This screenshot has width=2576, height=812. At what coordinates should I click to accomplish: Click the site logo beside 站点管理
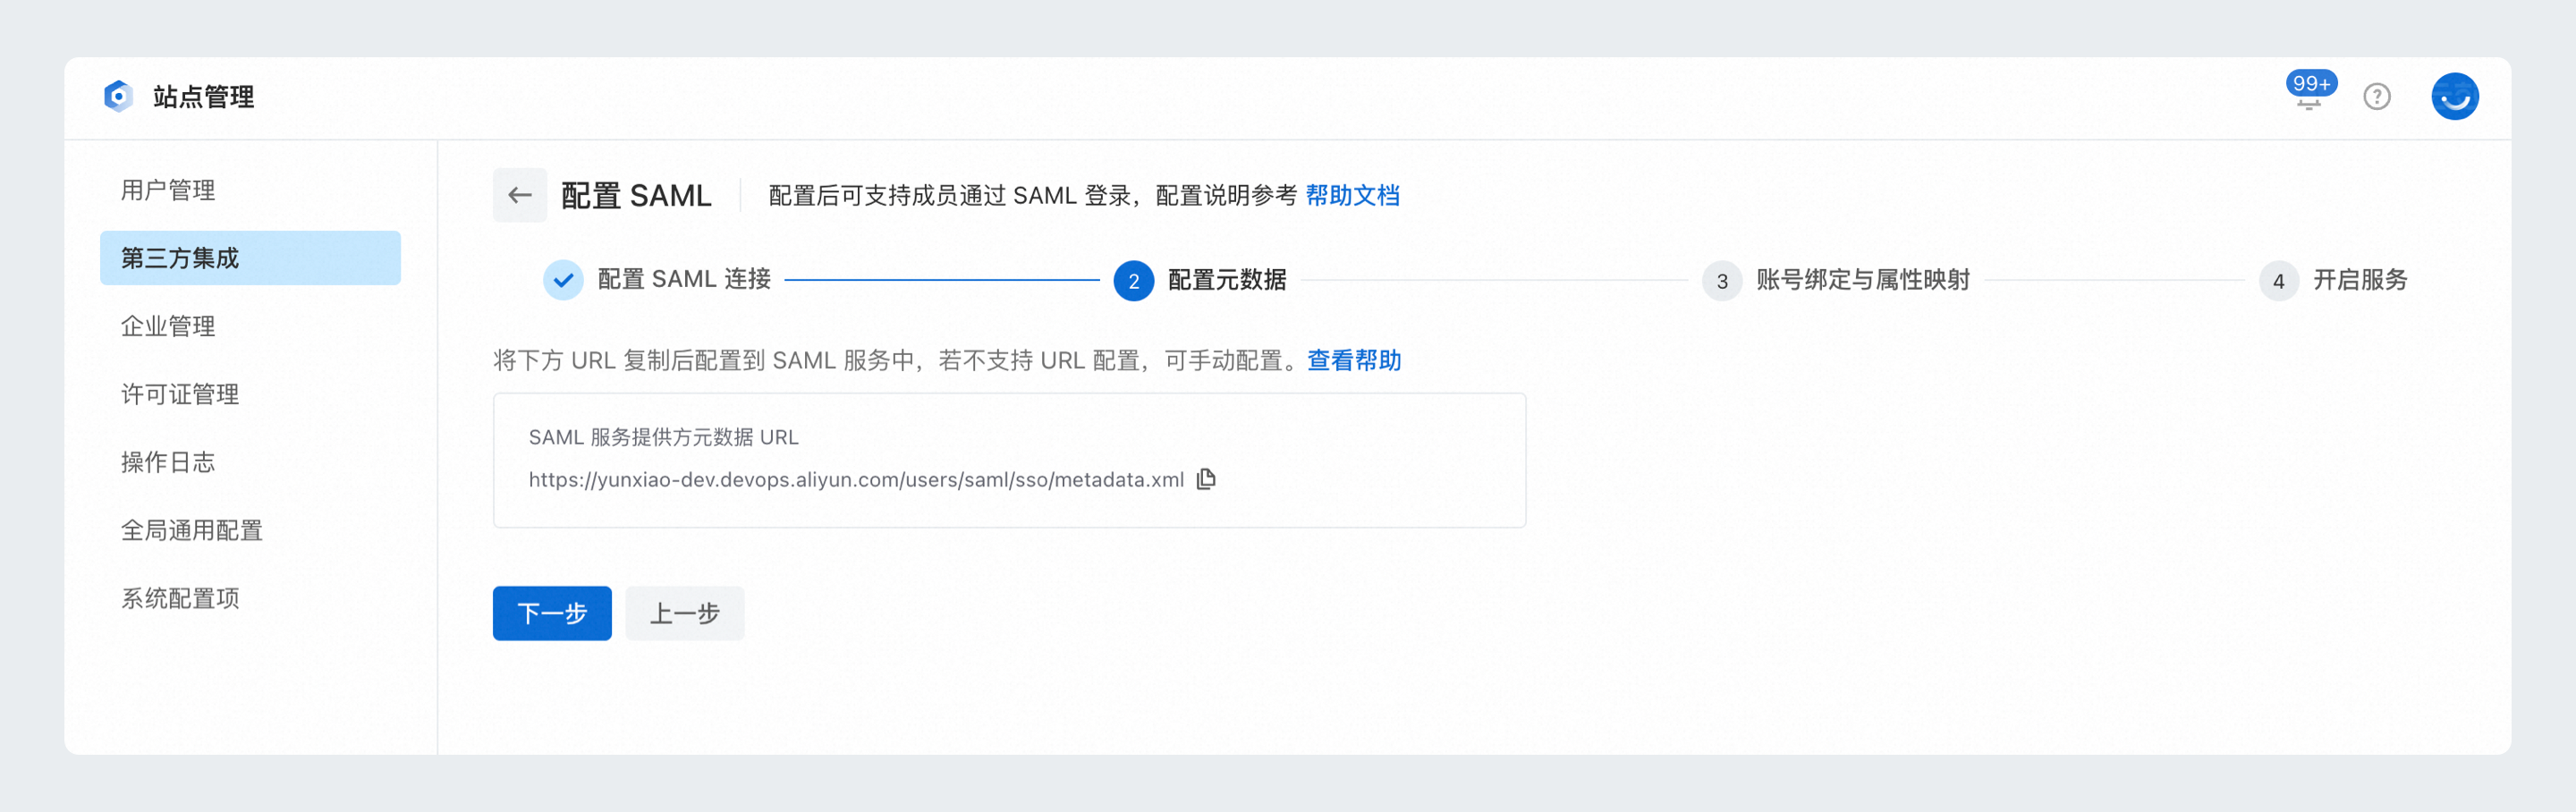(118, 97)
